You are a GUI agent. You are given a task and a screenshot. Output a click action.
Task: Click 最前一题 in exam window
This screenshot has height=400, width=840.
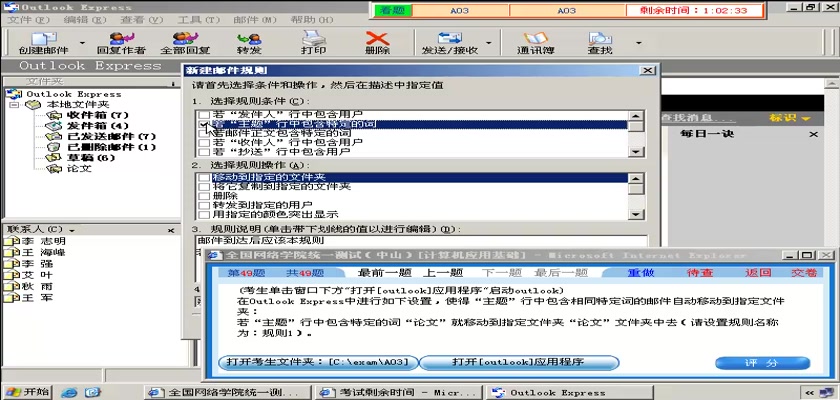pos(384,273)
